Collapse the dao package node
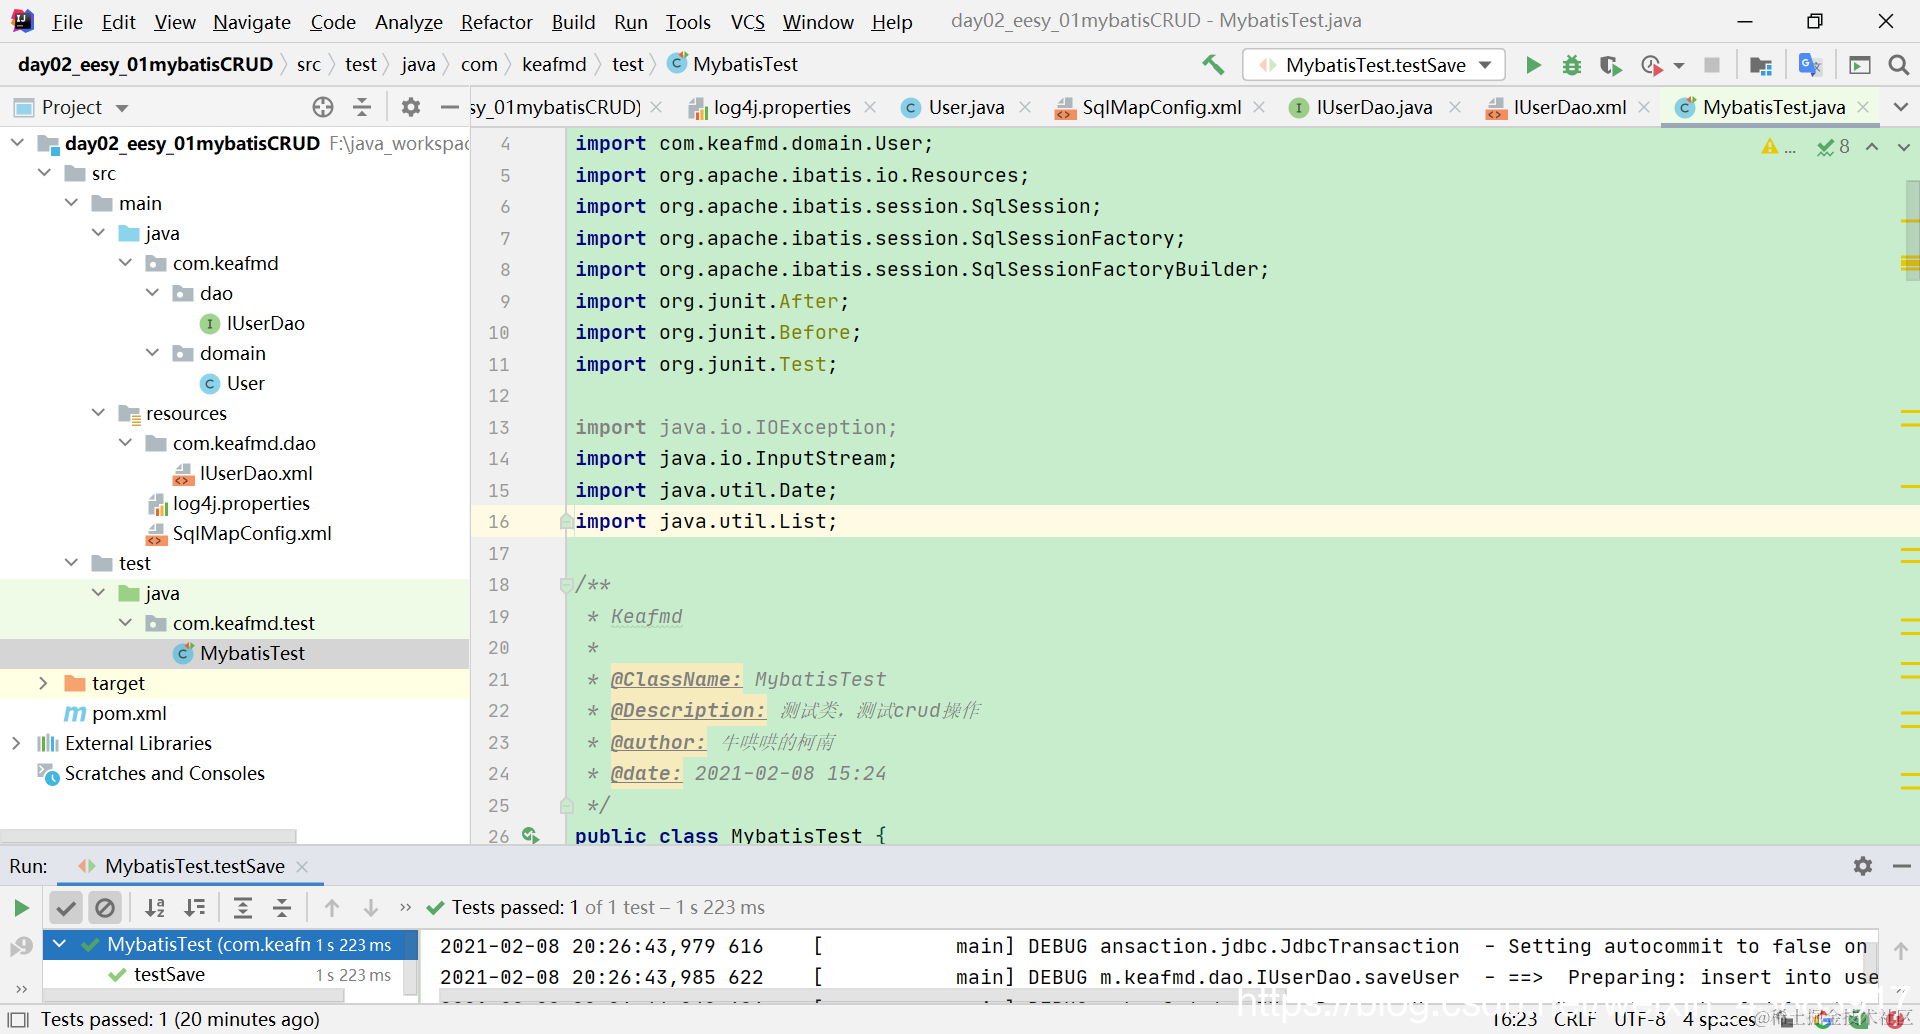1920x1034 pixels. [x=152, y=293]
